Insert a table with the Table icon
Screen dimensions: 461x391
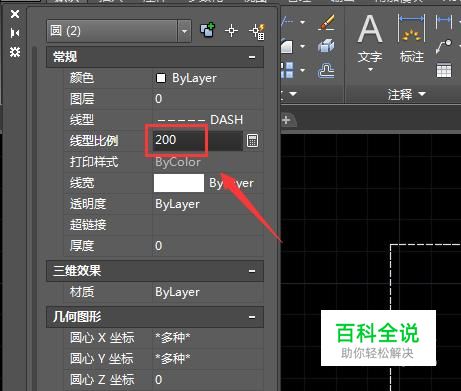click(444, 71)
